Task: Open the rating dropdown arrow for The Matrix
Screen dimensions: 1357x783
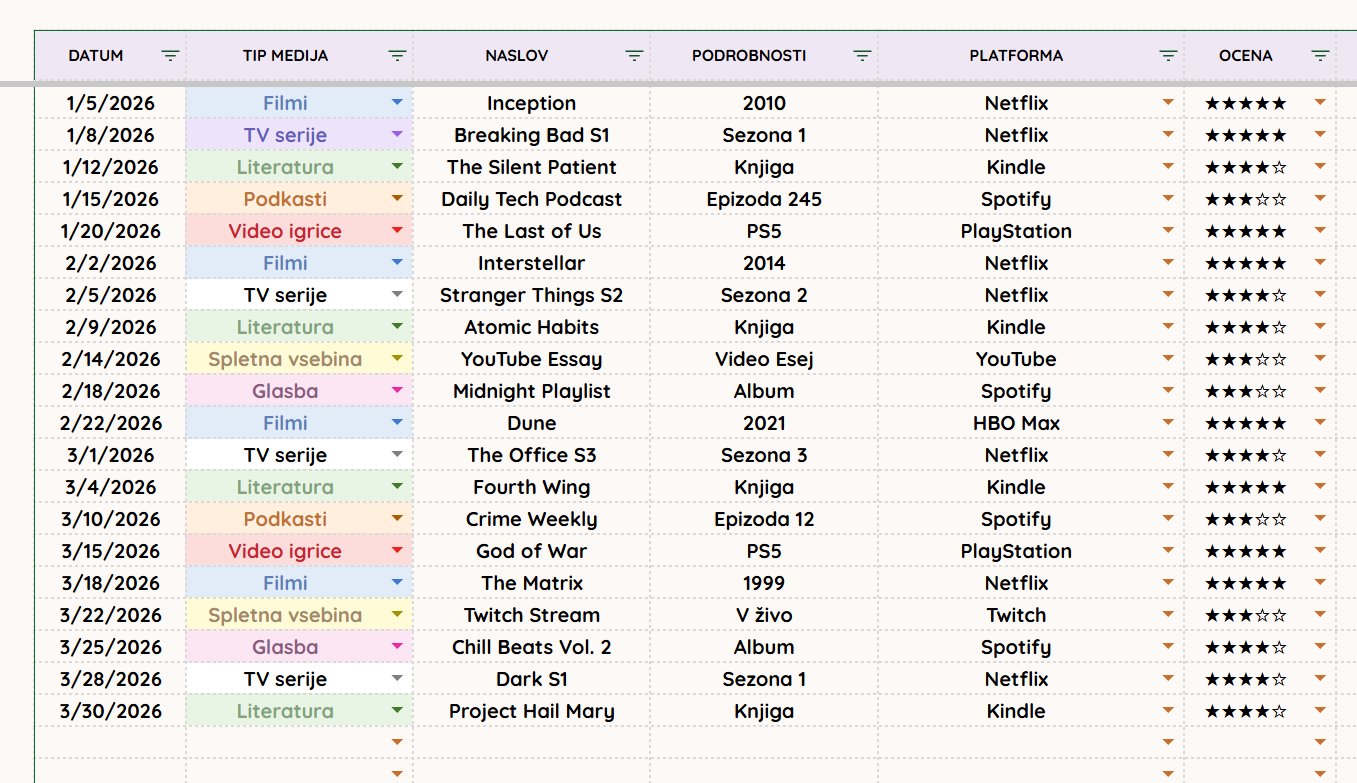Action: coord(1320,582)
